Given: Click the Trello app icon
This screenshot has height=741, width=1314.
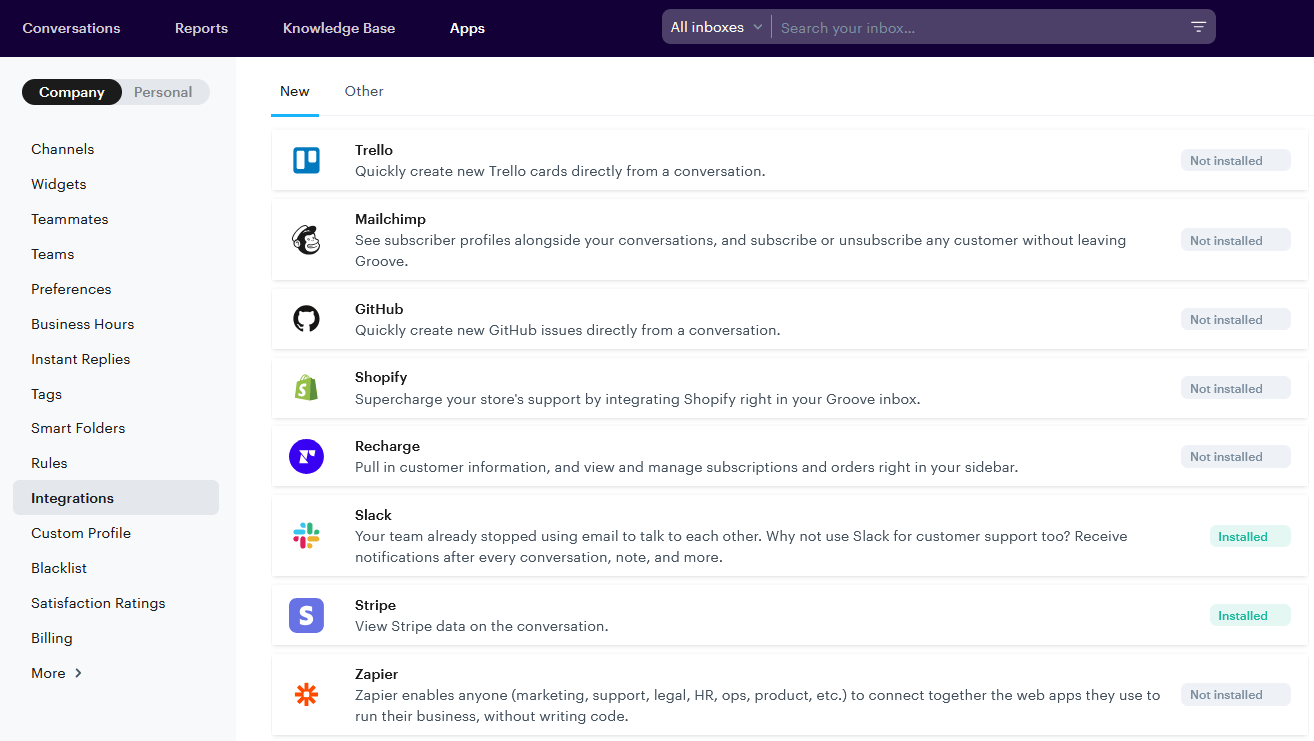Looking at the screenshot, I should (306, 160).
